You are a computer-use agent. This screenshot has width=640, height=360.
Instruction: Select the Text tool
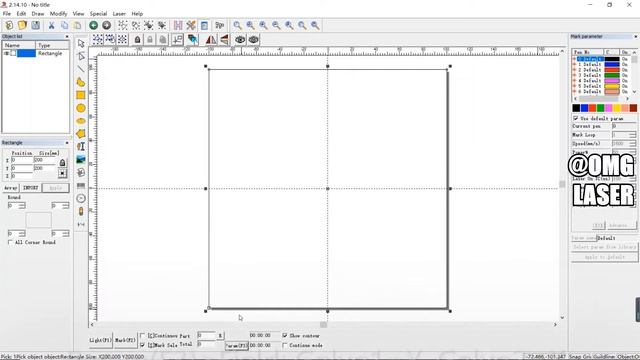(81, 147)
